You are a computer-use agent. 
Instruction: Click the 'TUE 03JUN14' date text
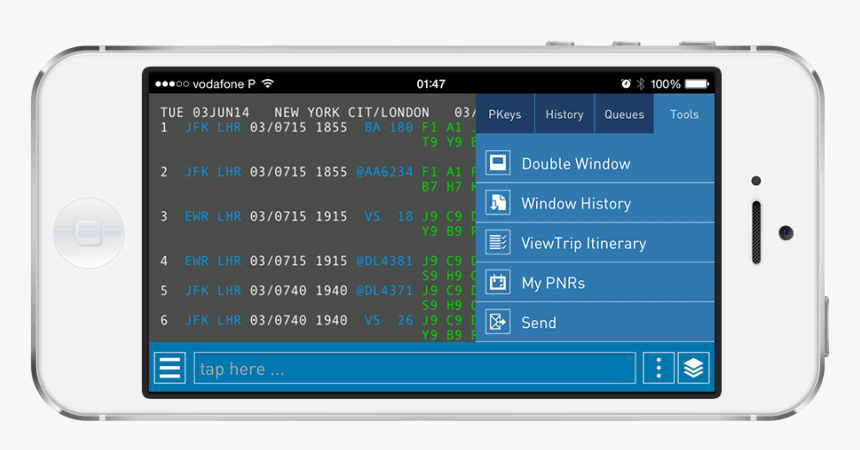205,112
